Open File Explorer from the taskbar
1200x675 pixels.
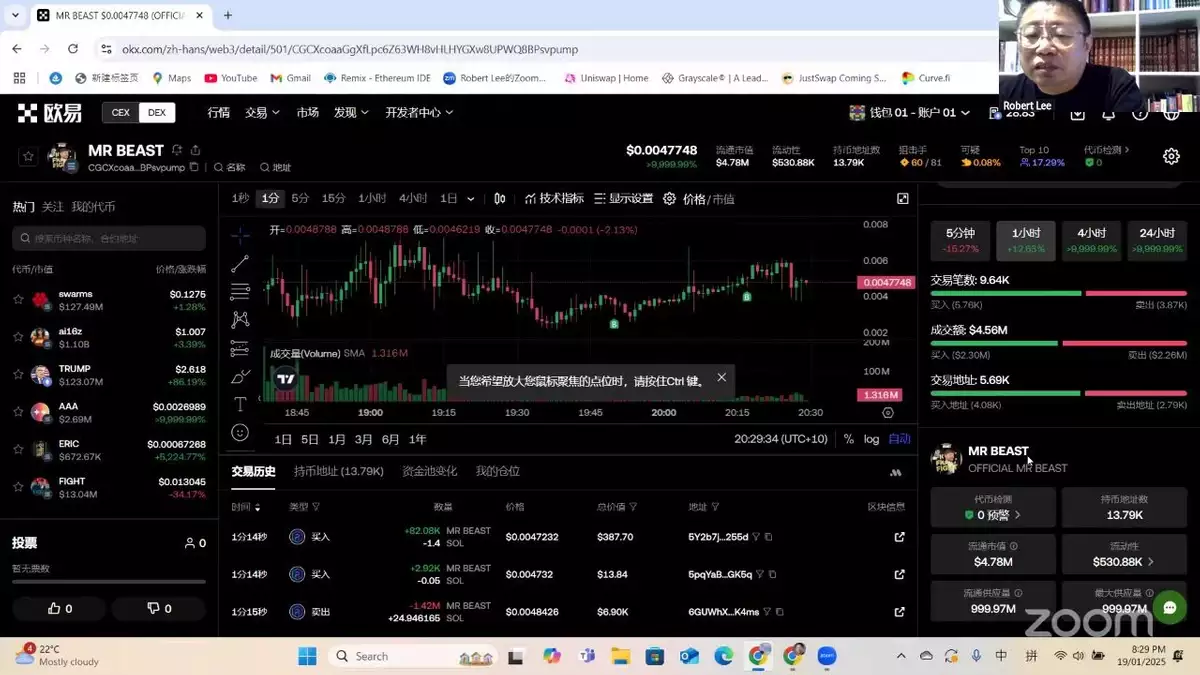point(620,656)
